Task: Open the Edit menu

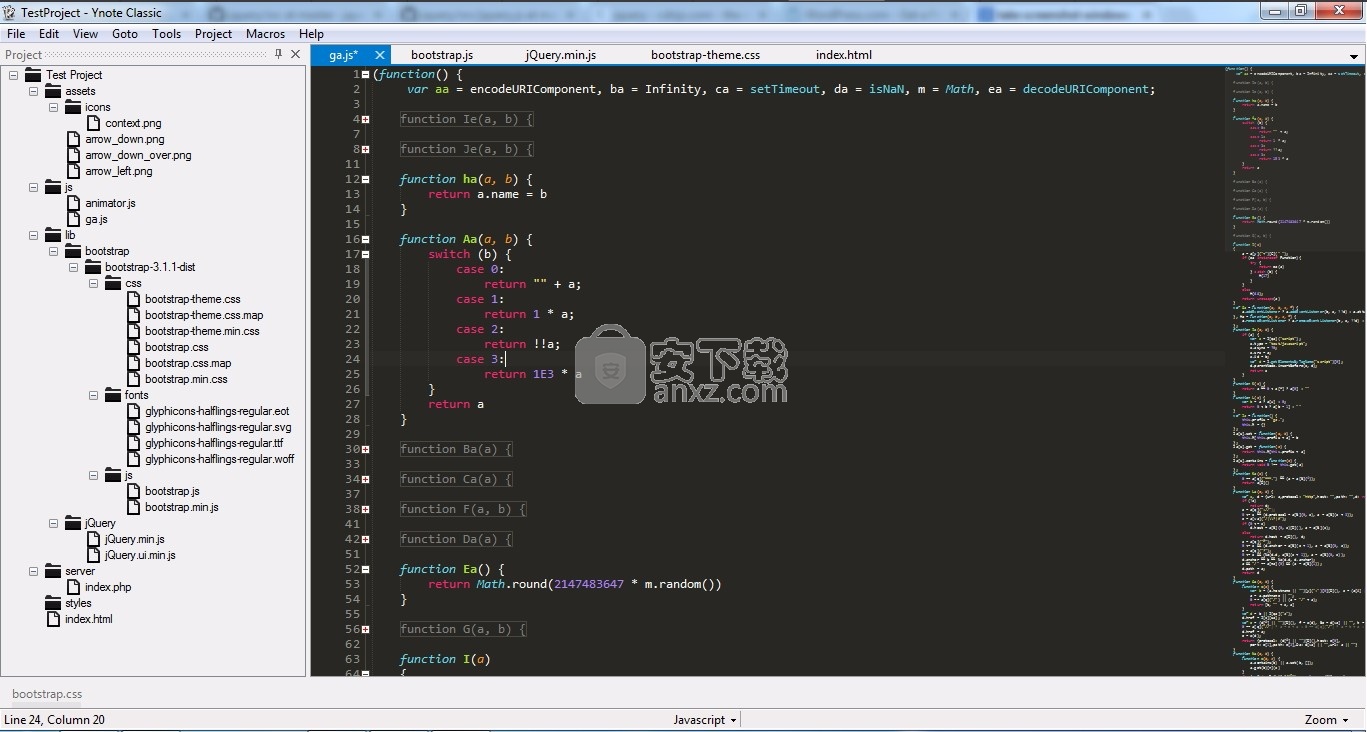Action: click(x=49, y=33)
